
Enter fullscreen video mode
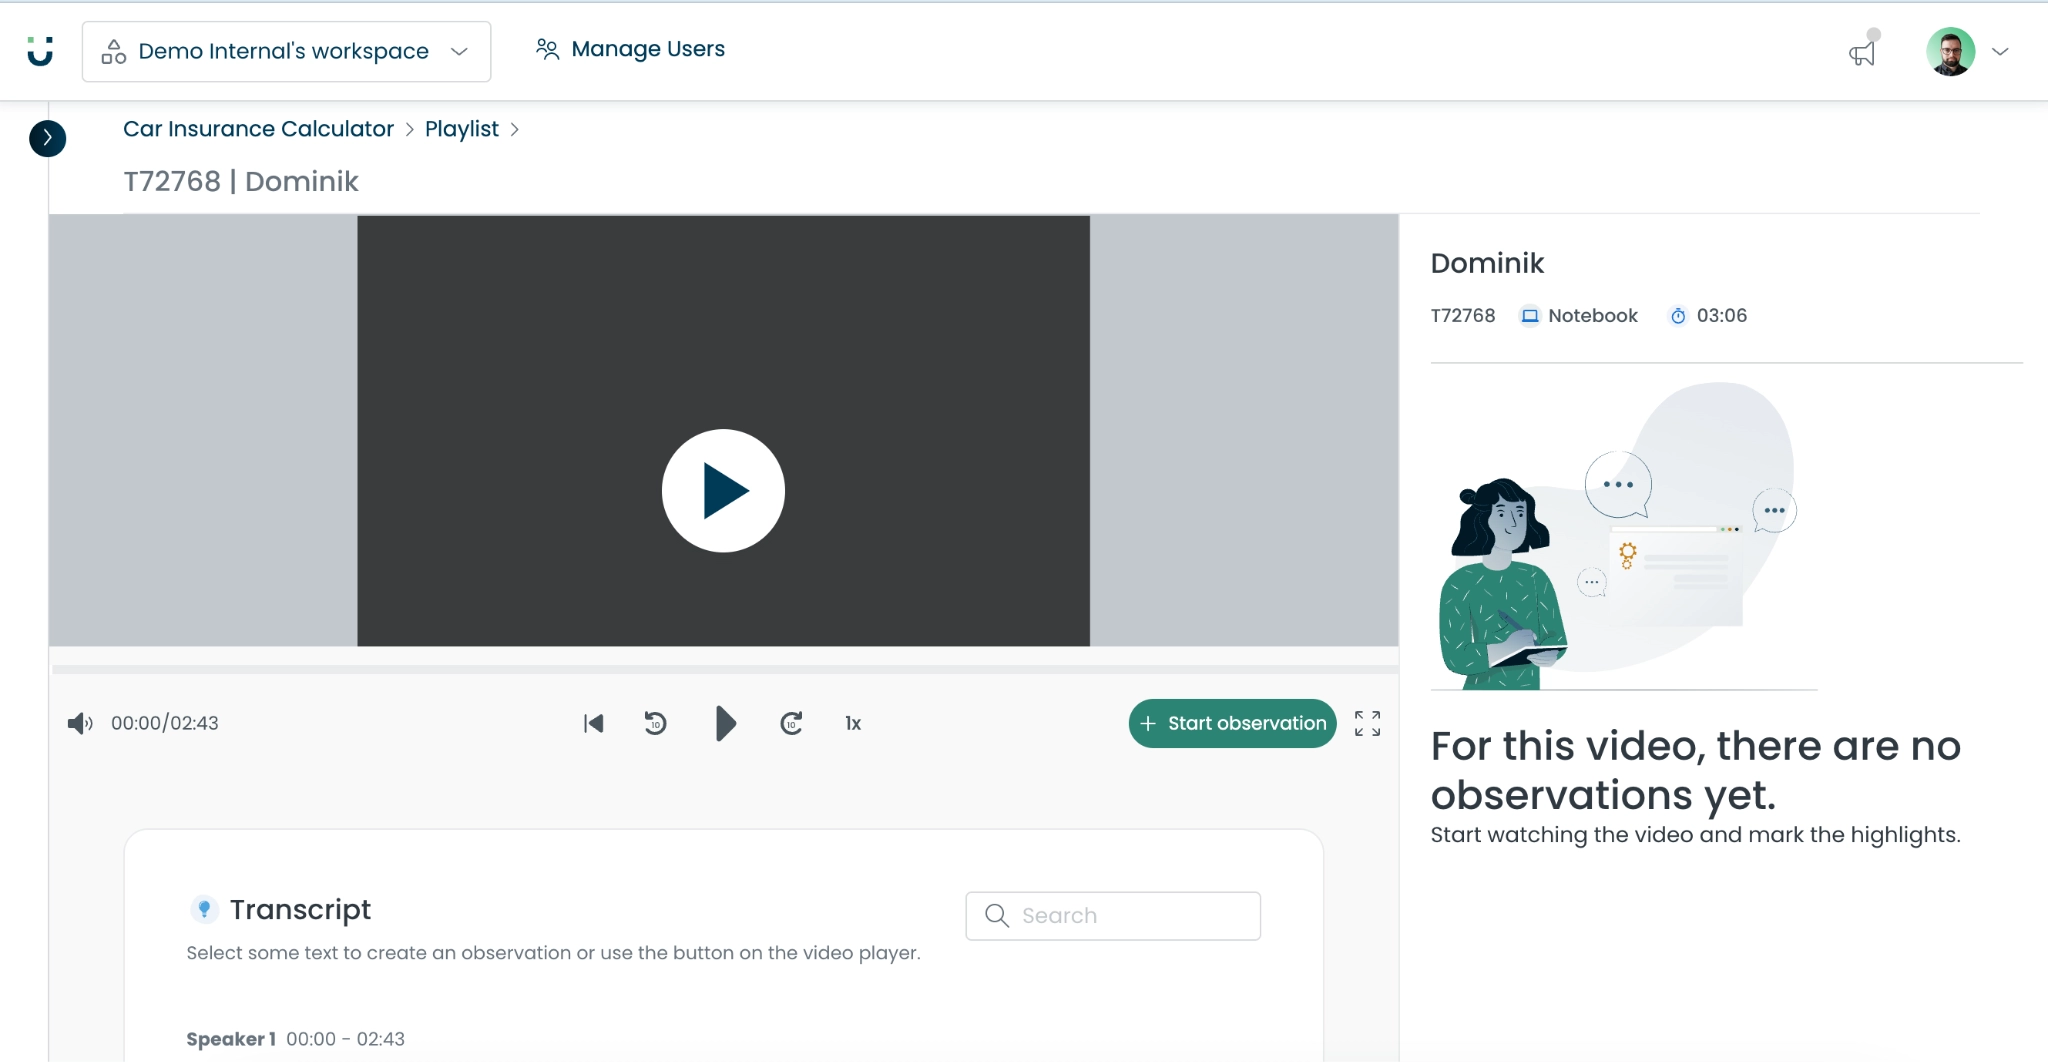tap(1367, 723)
